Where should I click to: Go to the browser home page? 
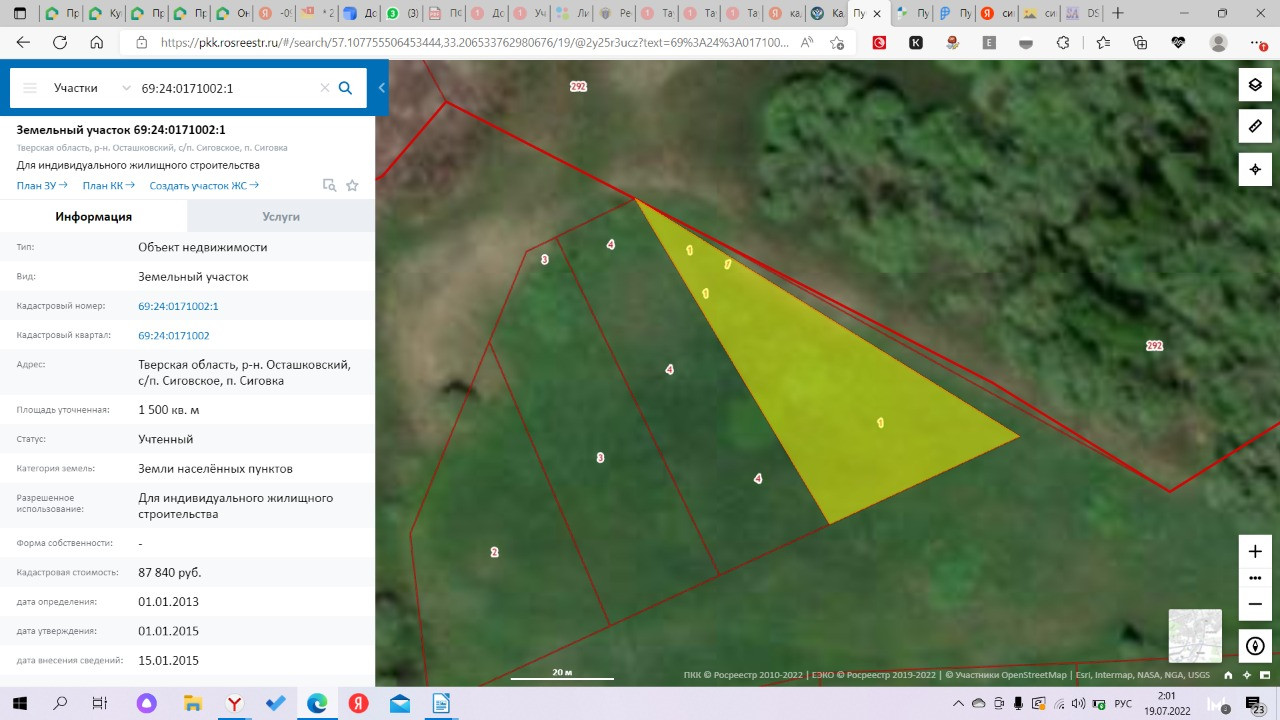point(97,43)
